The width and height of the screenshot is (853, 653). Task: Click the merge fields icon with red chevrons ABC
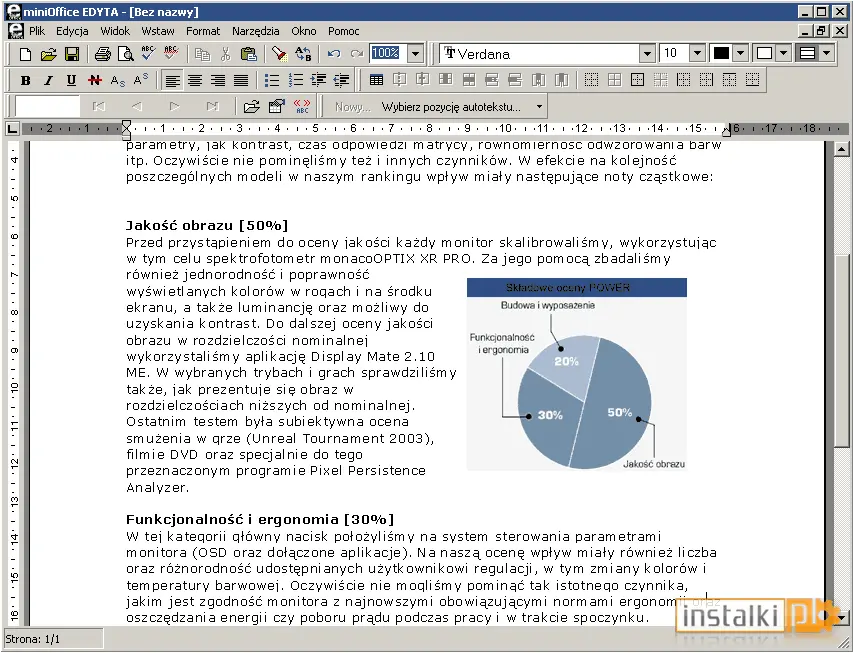[302, 107]
